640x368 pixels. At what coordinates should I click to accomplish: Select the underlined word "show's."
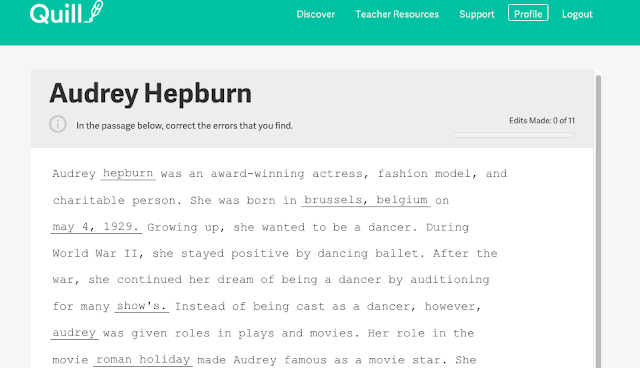141,306
